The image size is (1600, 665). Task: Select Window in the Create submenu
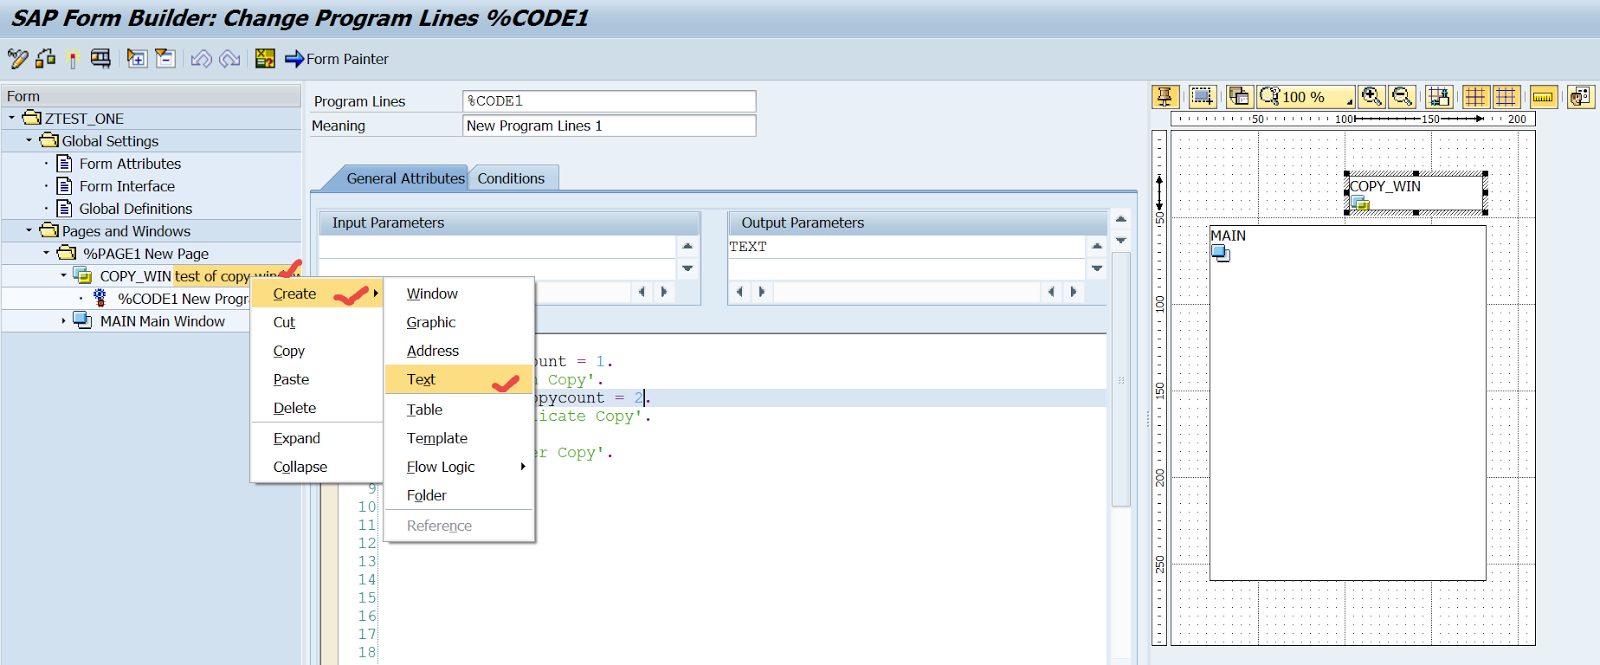coord(459,294)
